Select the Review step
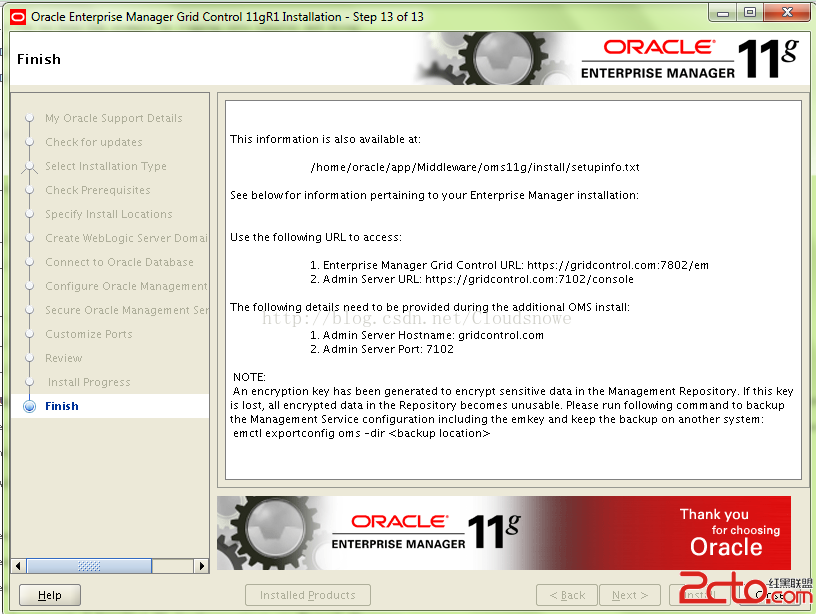816x614 pixels. click(x=63, y=357)
